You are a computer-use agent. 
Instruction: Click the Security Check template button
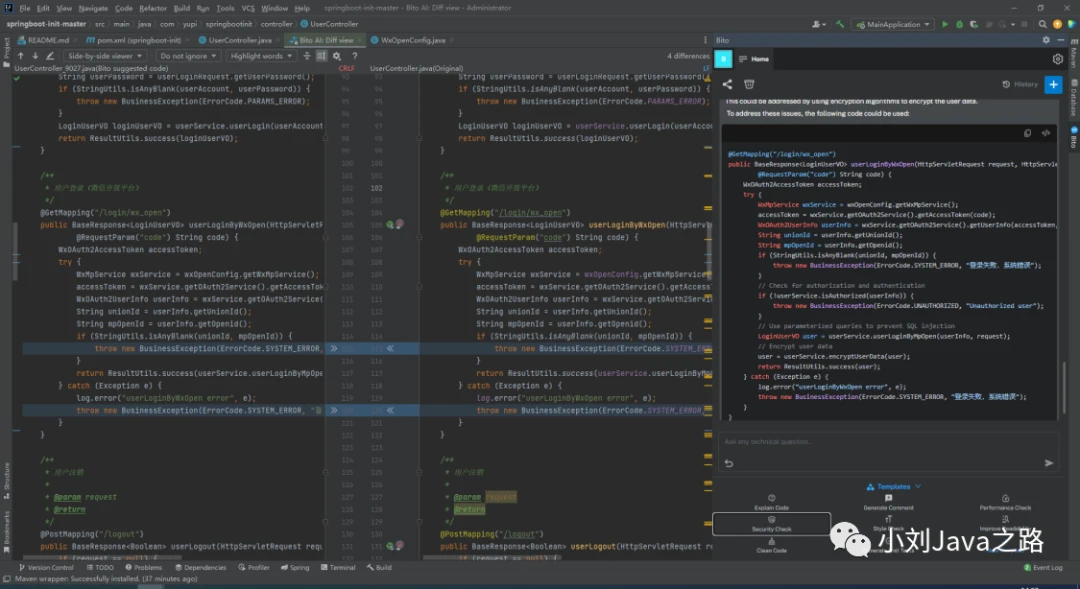click(x=771, y=524)
